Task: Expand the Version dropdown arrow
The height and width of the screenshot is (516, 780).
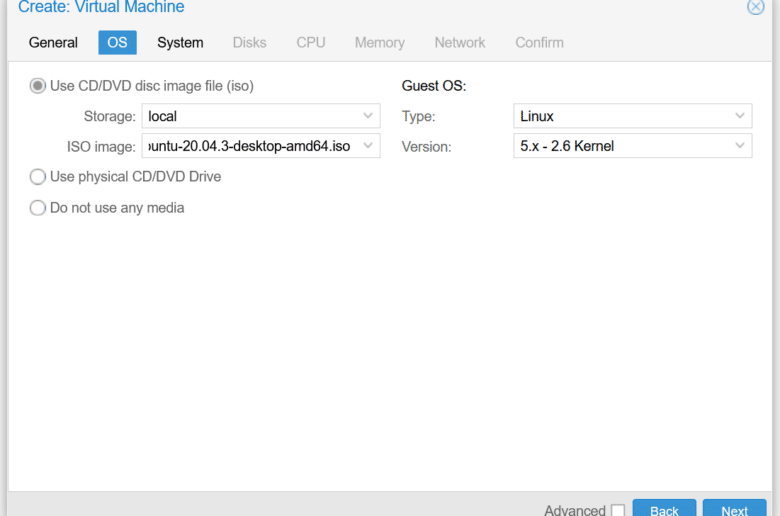Action: click(x=740, y=146)
